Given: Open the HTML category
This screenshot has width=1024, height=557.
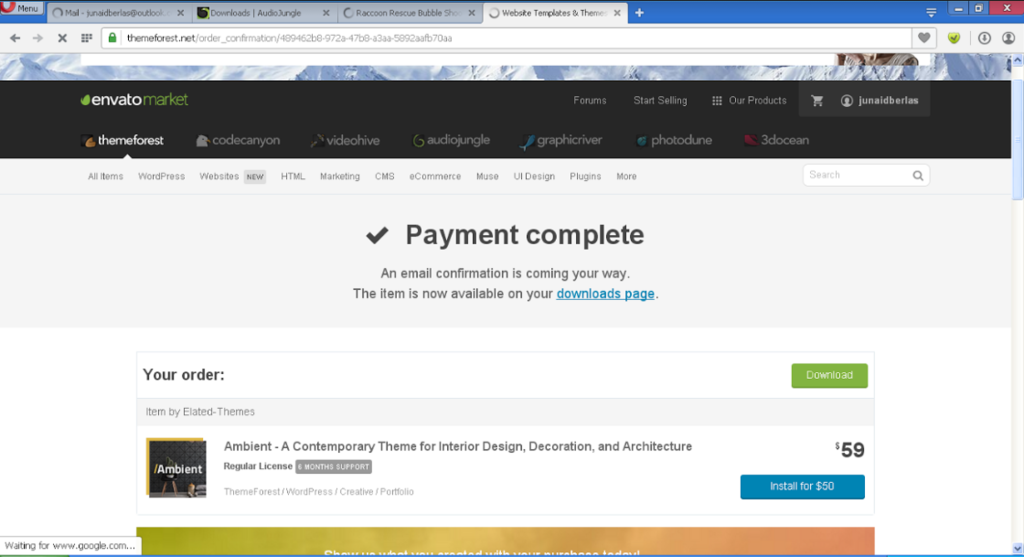Looking at the screenshot, I should (293, 176).
